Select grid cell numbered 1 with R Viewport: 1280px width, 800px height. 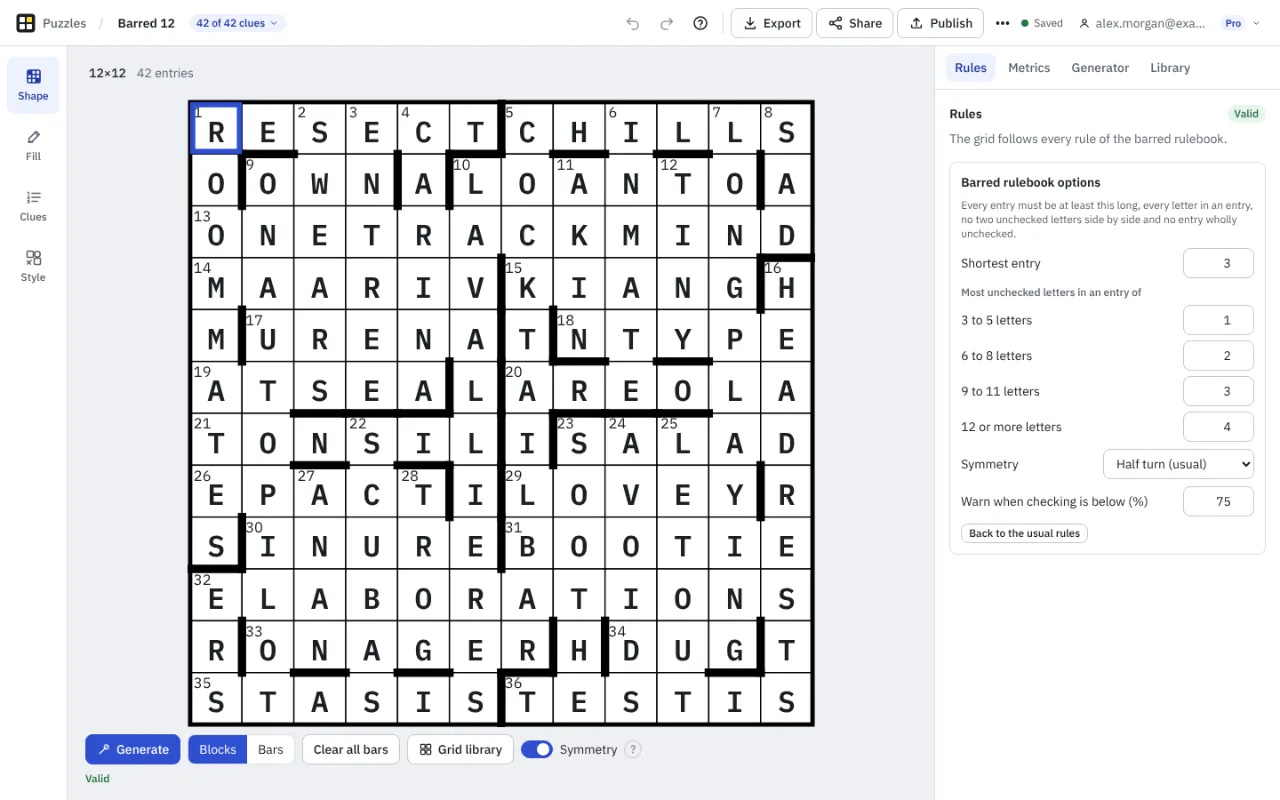216,129
